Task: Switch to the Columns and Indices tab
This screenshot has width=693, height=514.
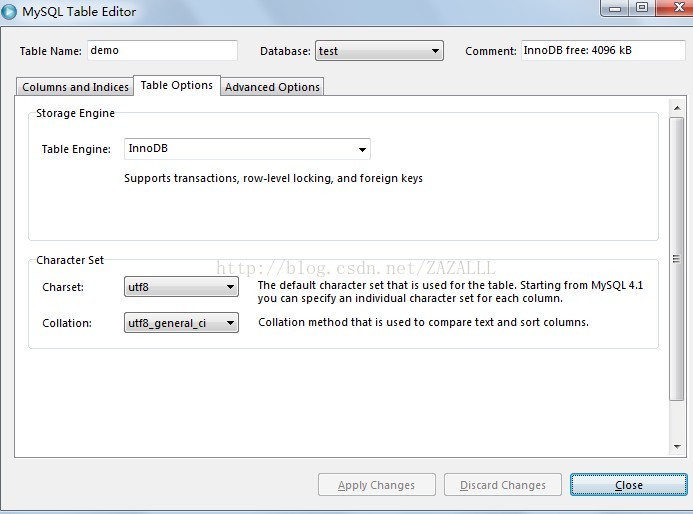Action: click(x=75, y=87)
